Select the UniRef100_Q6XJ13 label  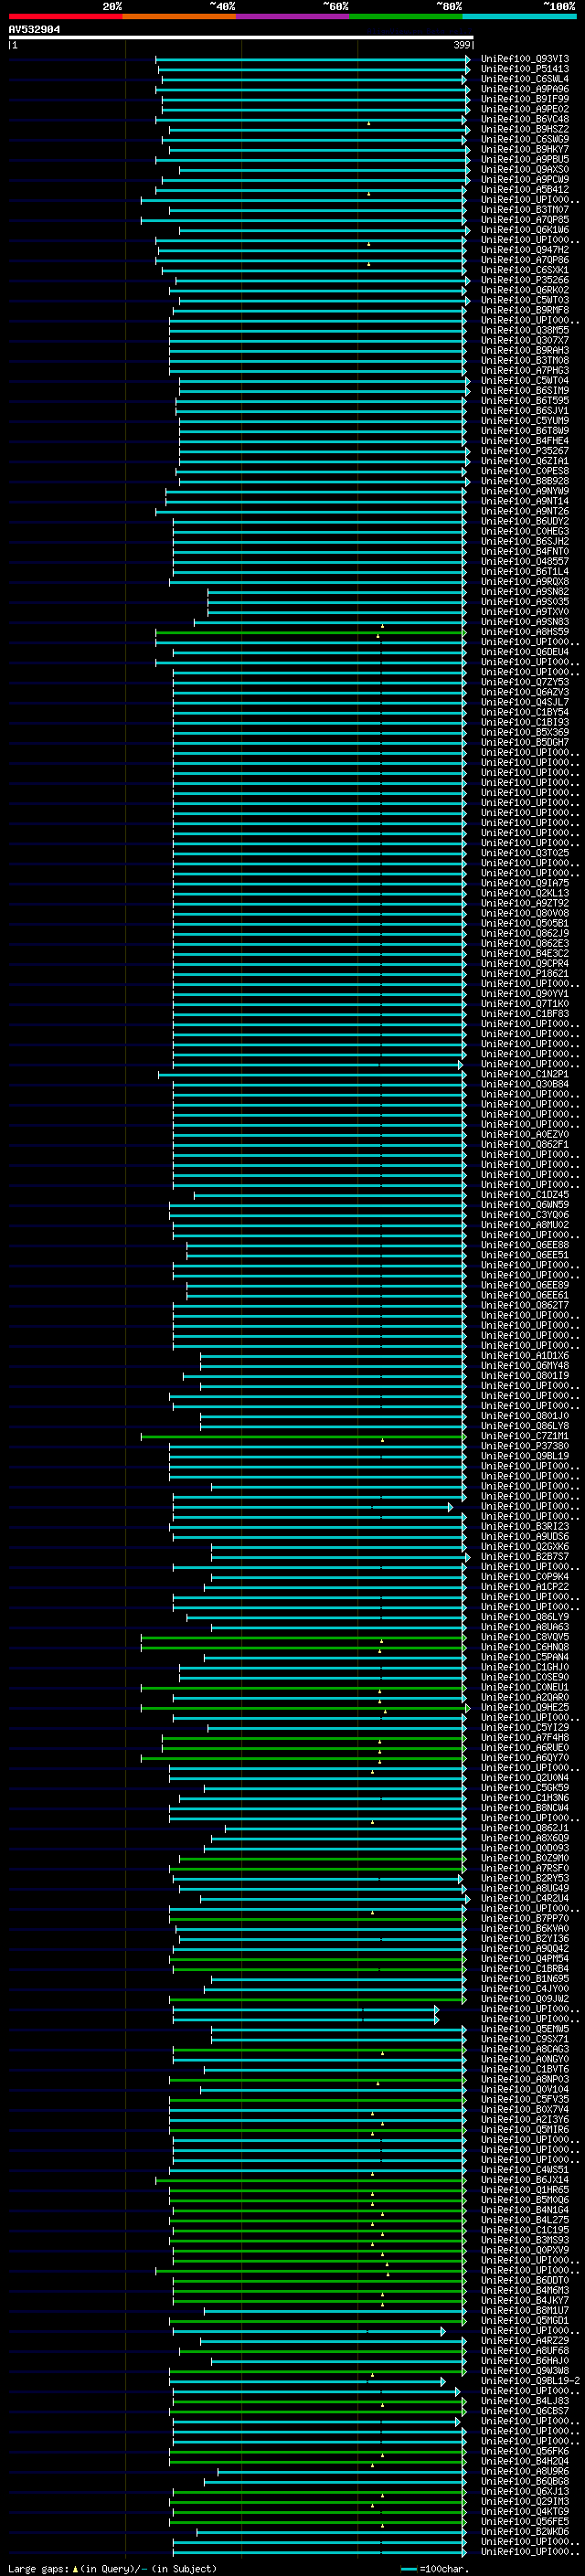[x=524, y=2492]
